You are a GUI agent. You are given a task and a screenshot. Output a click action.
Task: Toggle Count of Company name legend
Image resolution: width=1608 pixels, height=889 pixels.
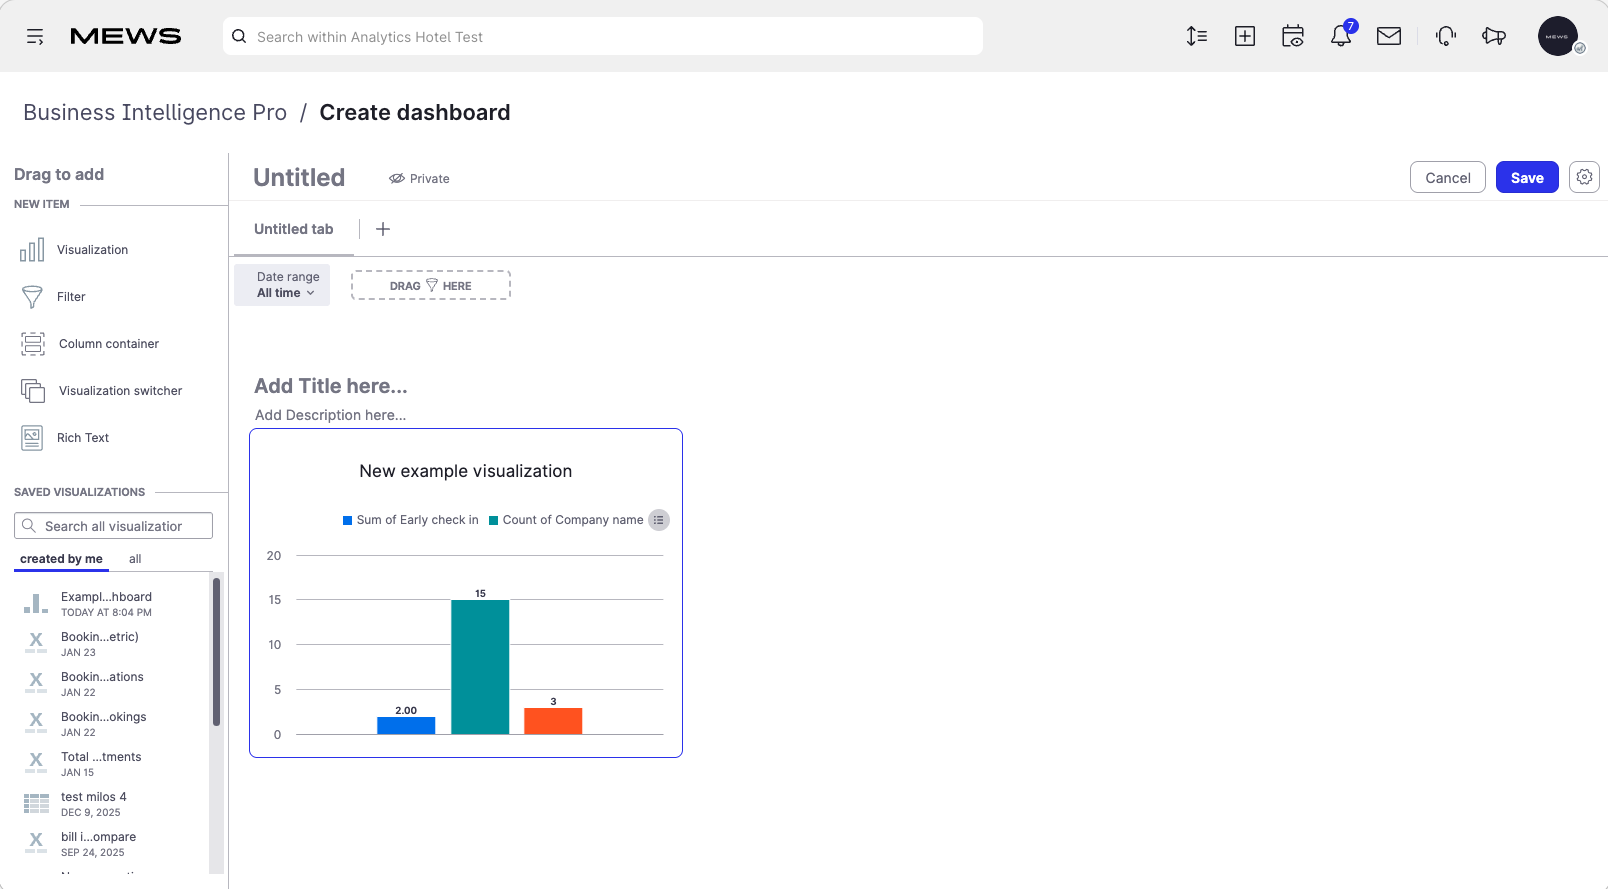[566, 520]
